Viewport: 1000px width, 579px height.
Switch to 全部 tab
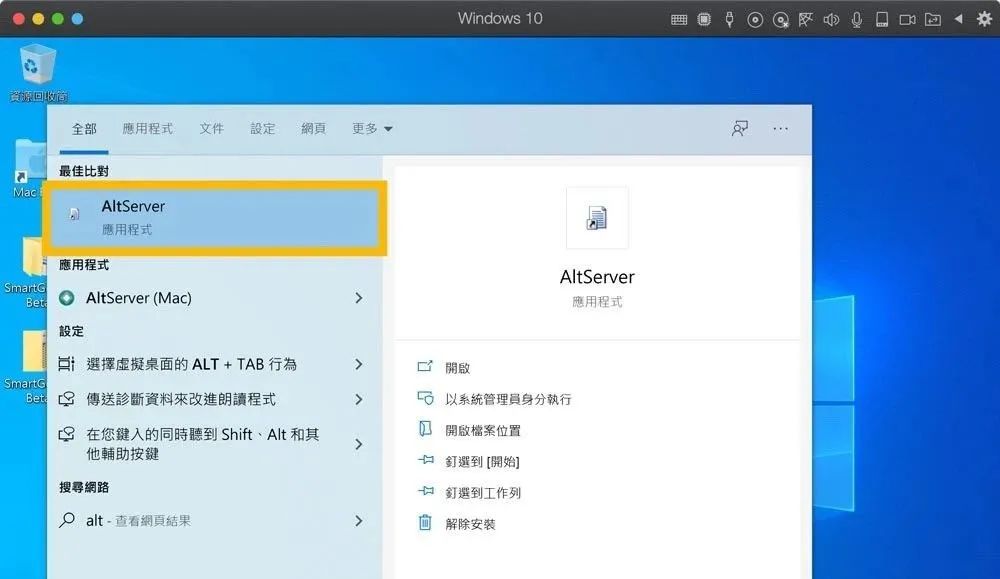(x=84, y=129)
